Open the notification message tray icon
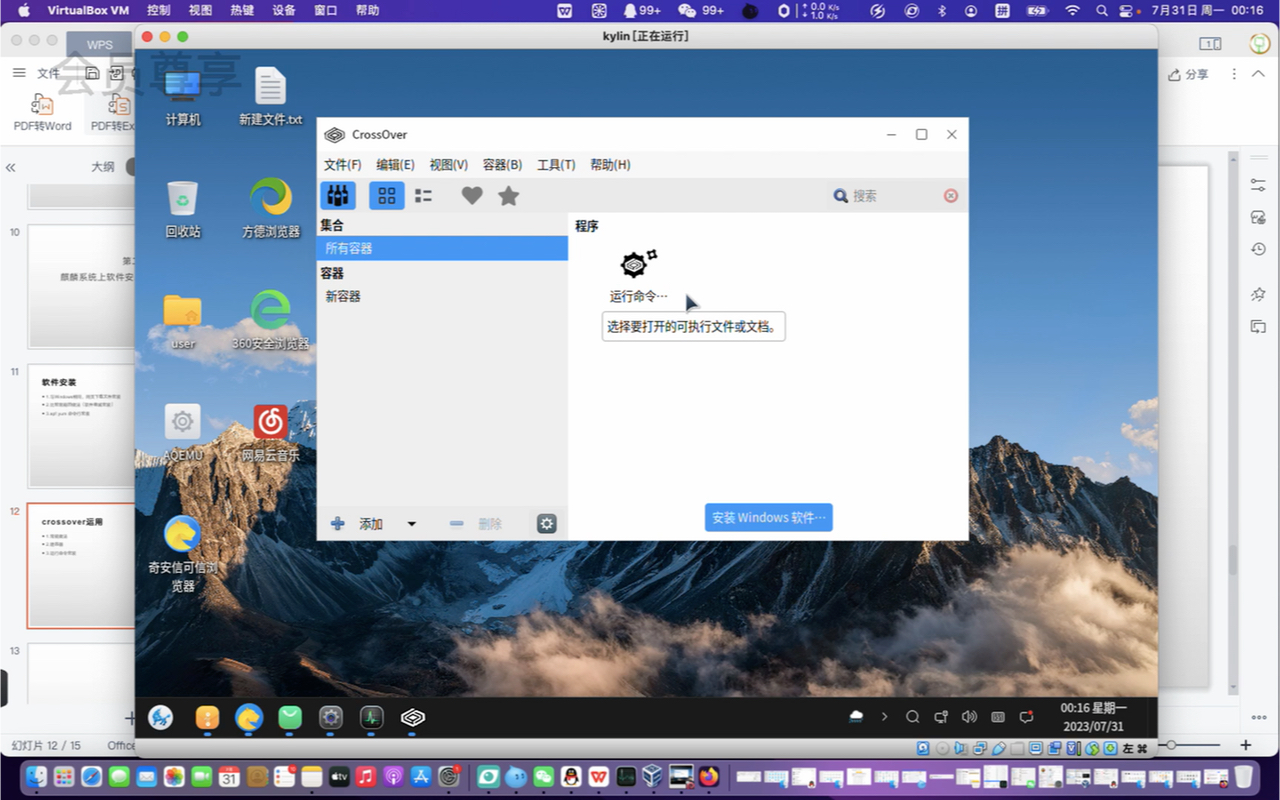The height and width of the screenshot is (800, 1280). 1026,717
